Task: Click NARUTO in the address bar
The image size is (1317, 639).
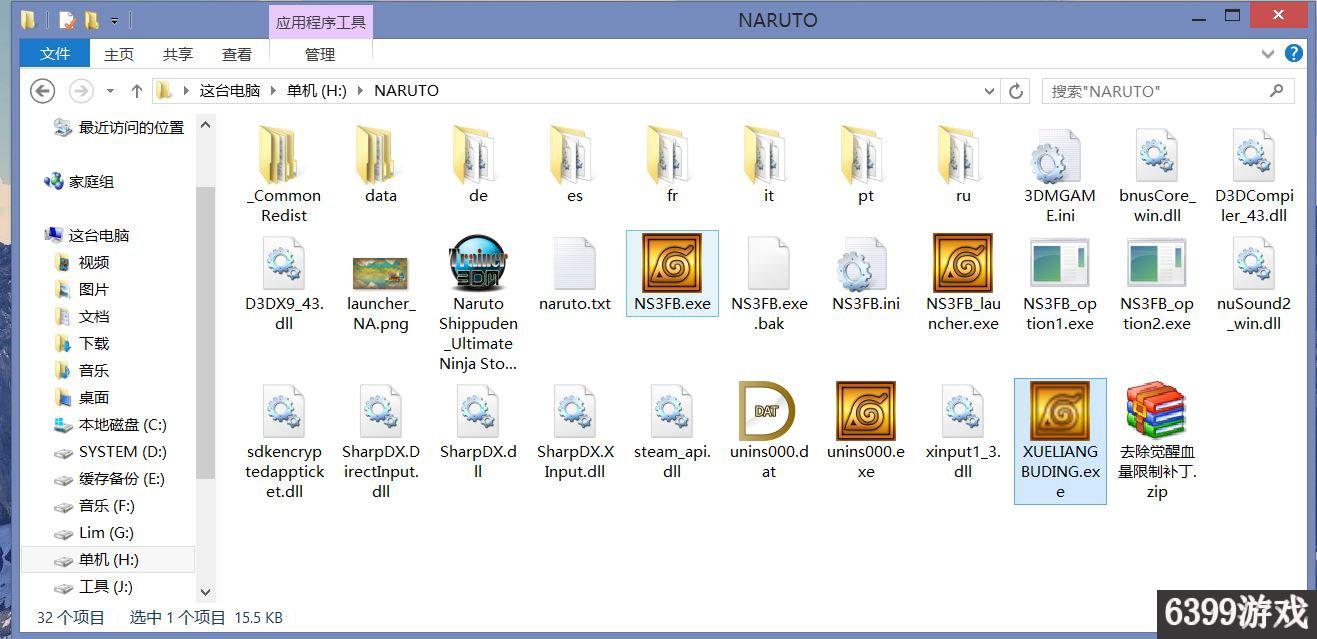Action: [x=406, y=90]
